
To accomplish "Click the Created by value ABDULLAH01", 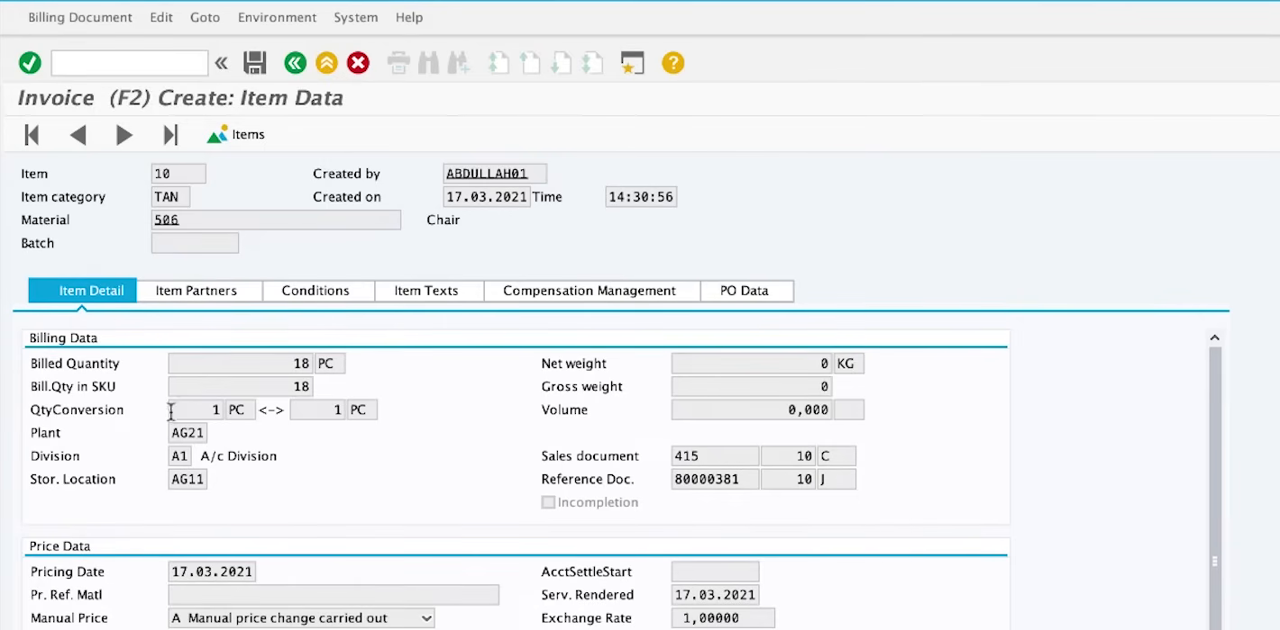I will (x=495, y=174).
